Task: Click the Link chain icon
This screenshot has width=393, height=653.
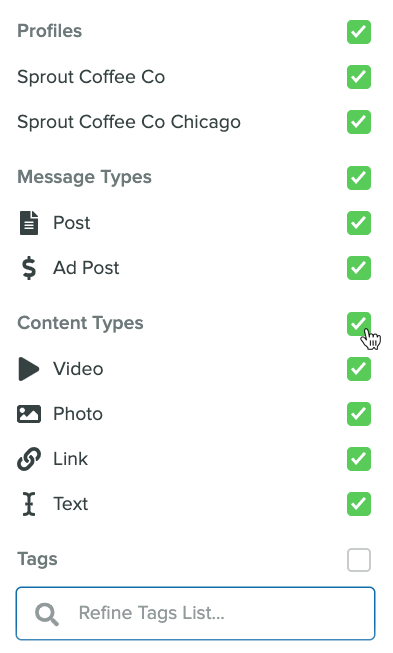Action: click(x=29, y=459)
